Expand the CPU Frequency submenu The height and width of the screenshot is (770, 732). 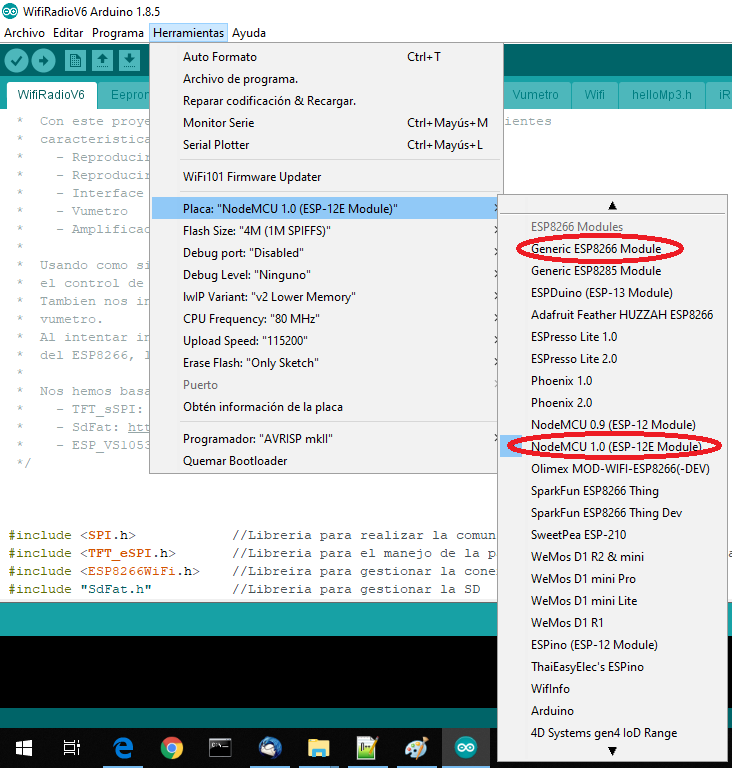(326, 319)
